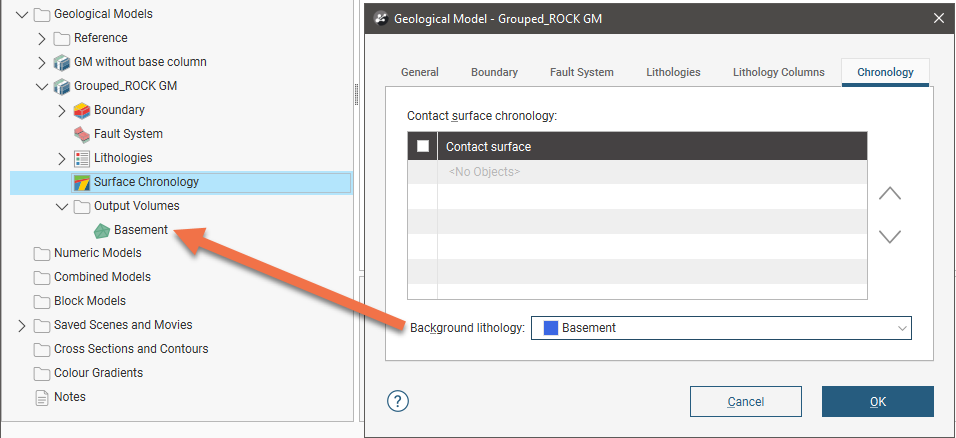Toggle the select-all contact surface checkbox
The image size is (956, 438).
(x=423, y=146)
